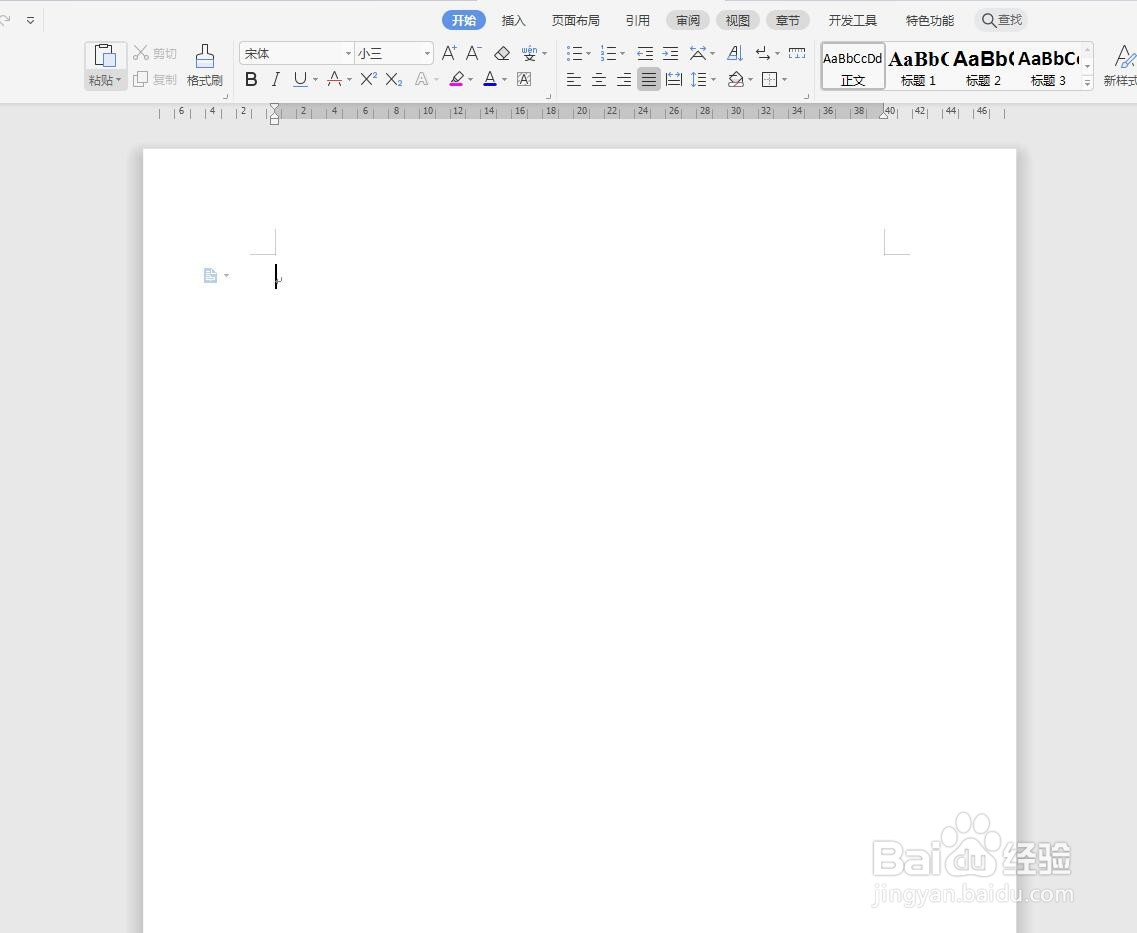Open quick access toolbar customize arrow
The image size is (1137, 933).
(30, 20)
